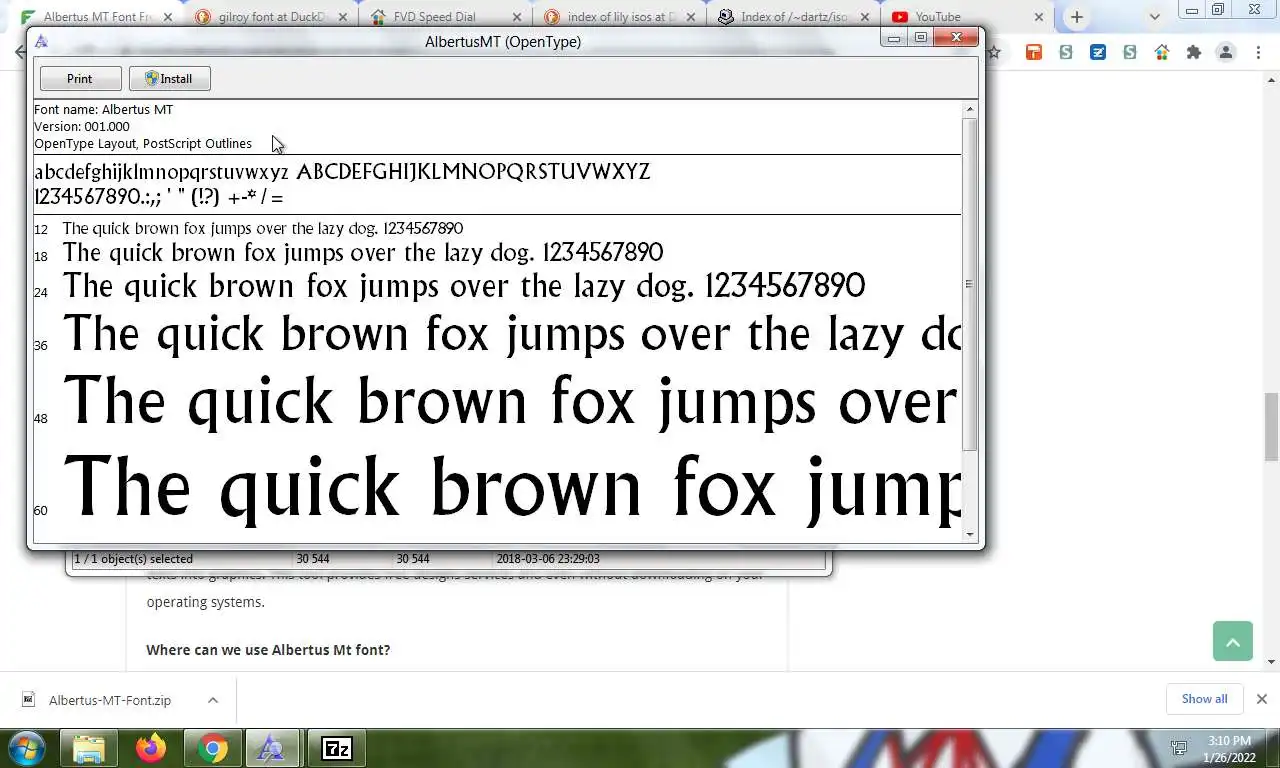Open File Explorer from the taskbar
Image resolution: width=1280 pixels, height=768 pixels.
pos(89,748)
